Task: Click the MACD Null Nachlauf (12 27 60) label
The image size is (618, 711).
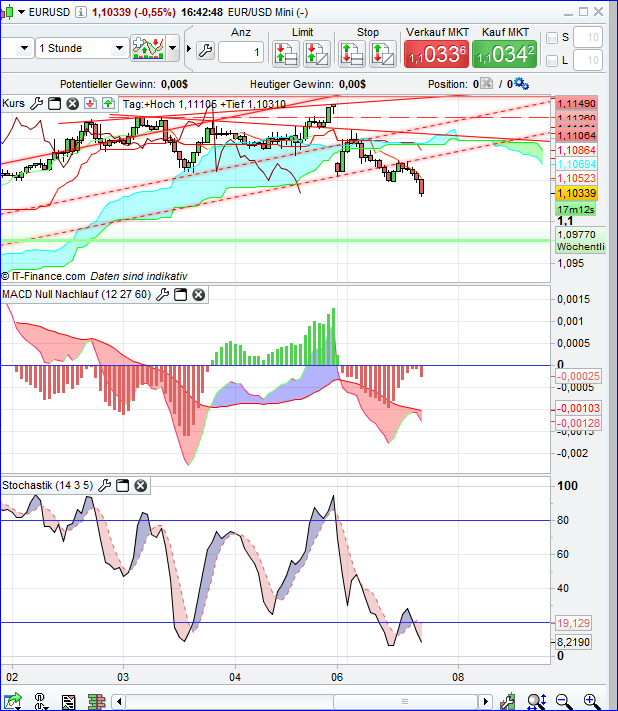Action: (76, 294)
